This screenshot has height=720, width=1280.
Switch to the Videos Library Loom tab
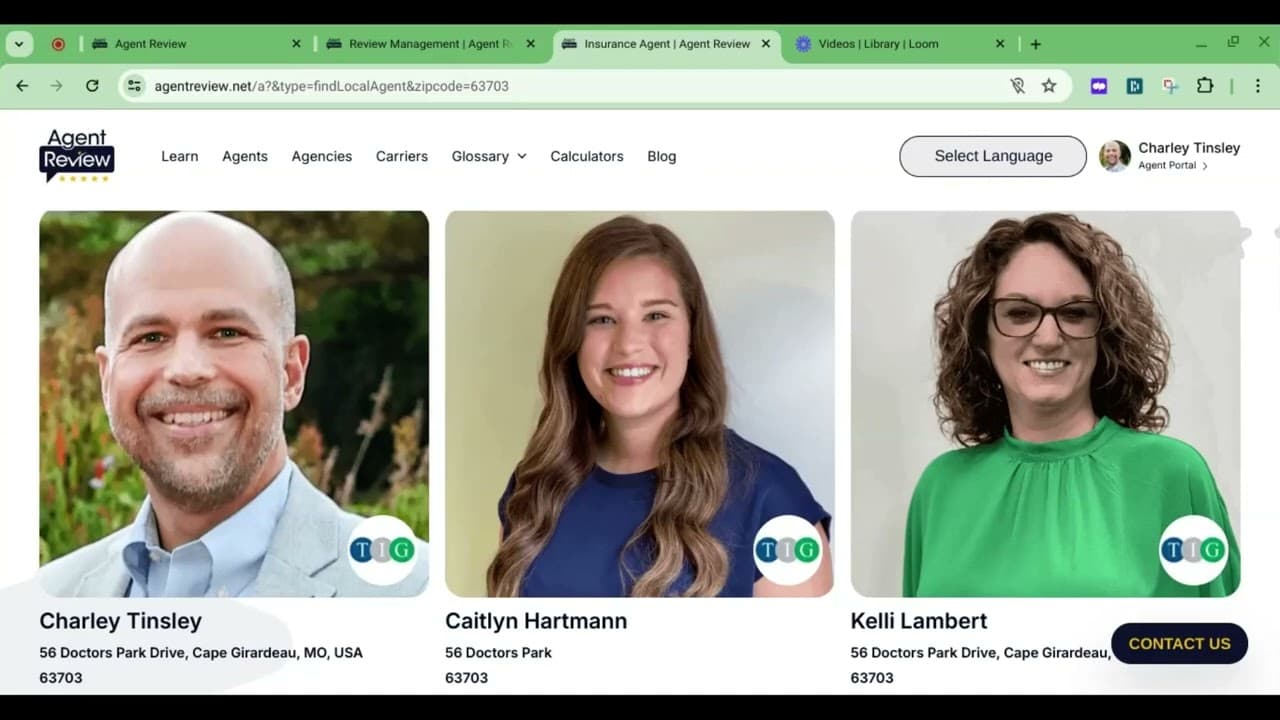point(878,44)
